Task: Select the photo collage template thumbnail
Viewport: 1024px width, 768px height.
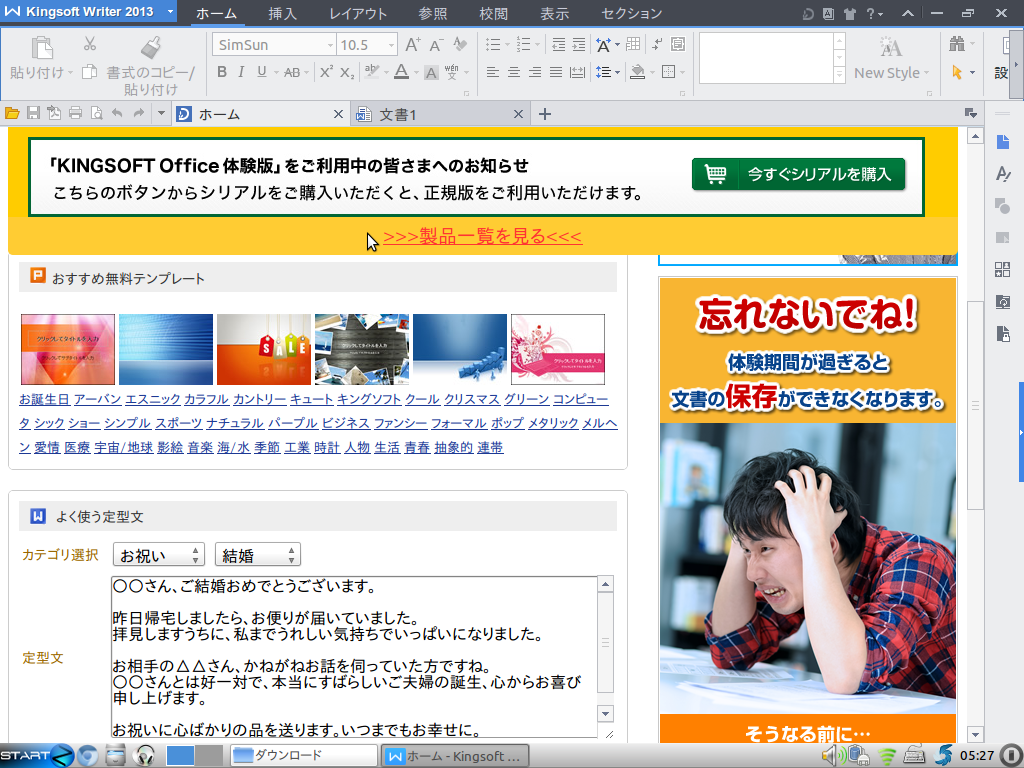Action: pyautogui.click(x=362, y=349)
